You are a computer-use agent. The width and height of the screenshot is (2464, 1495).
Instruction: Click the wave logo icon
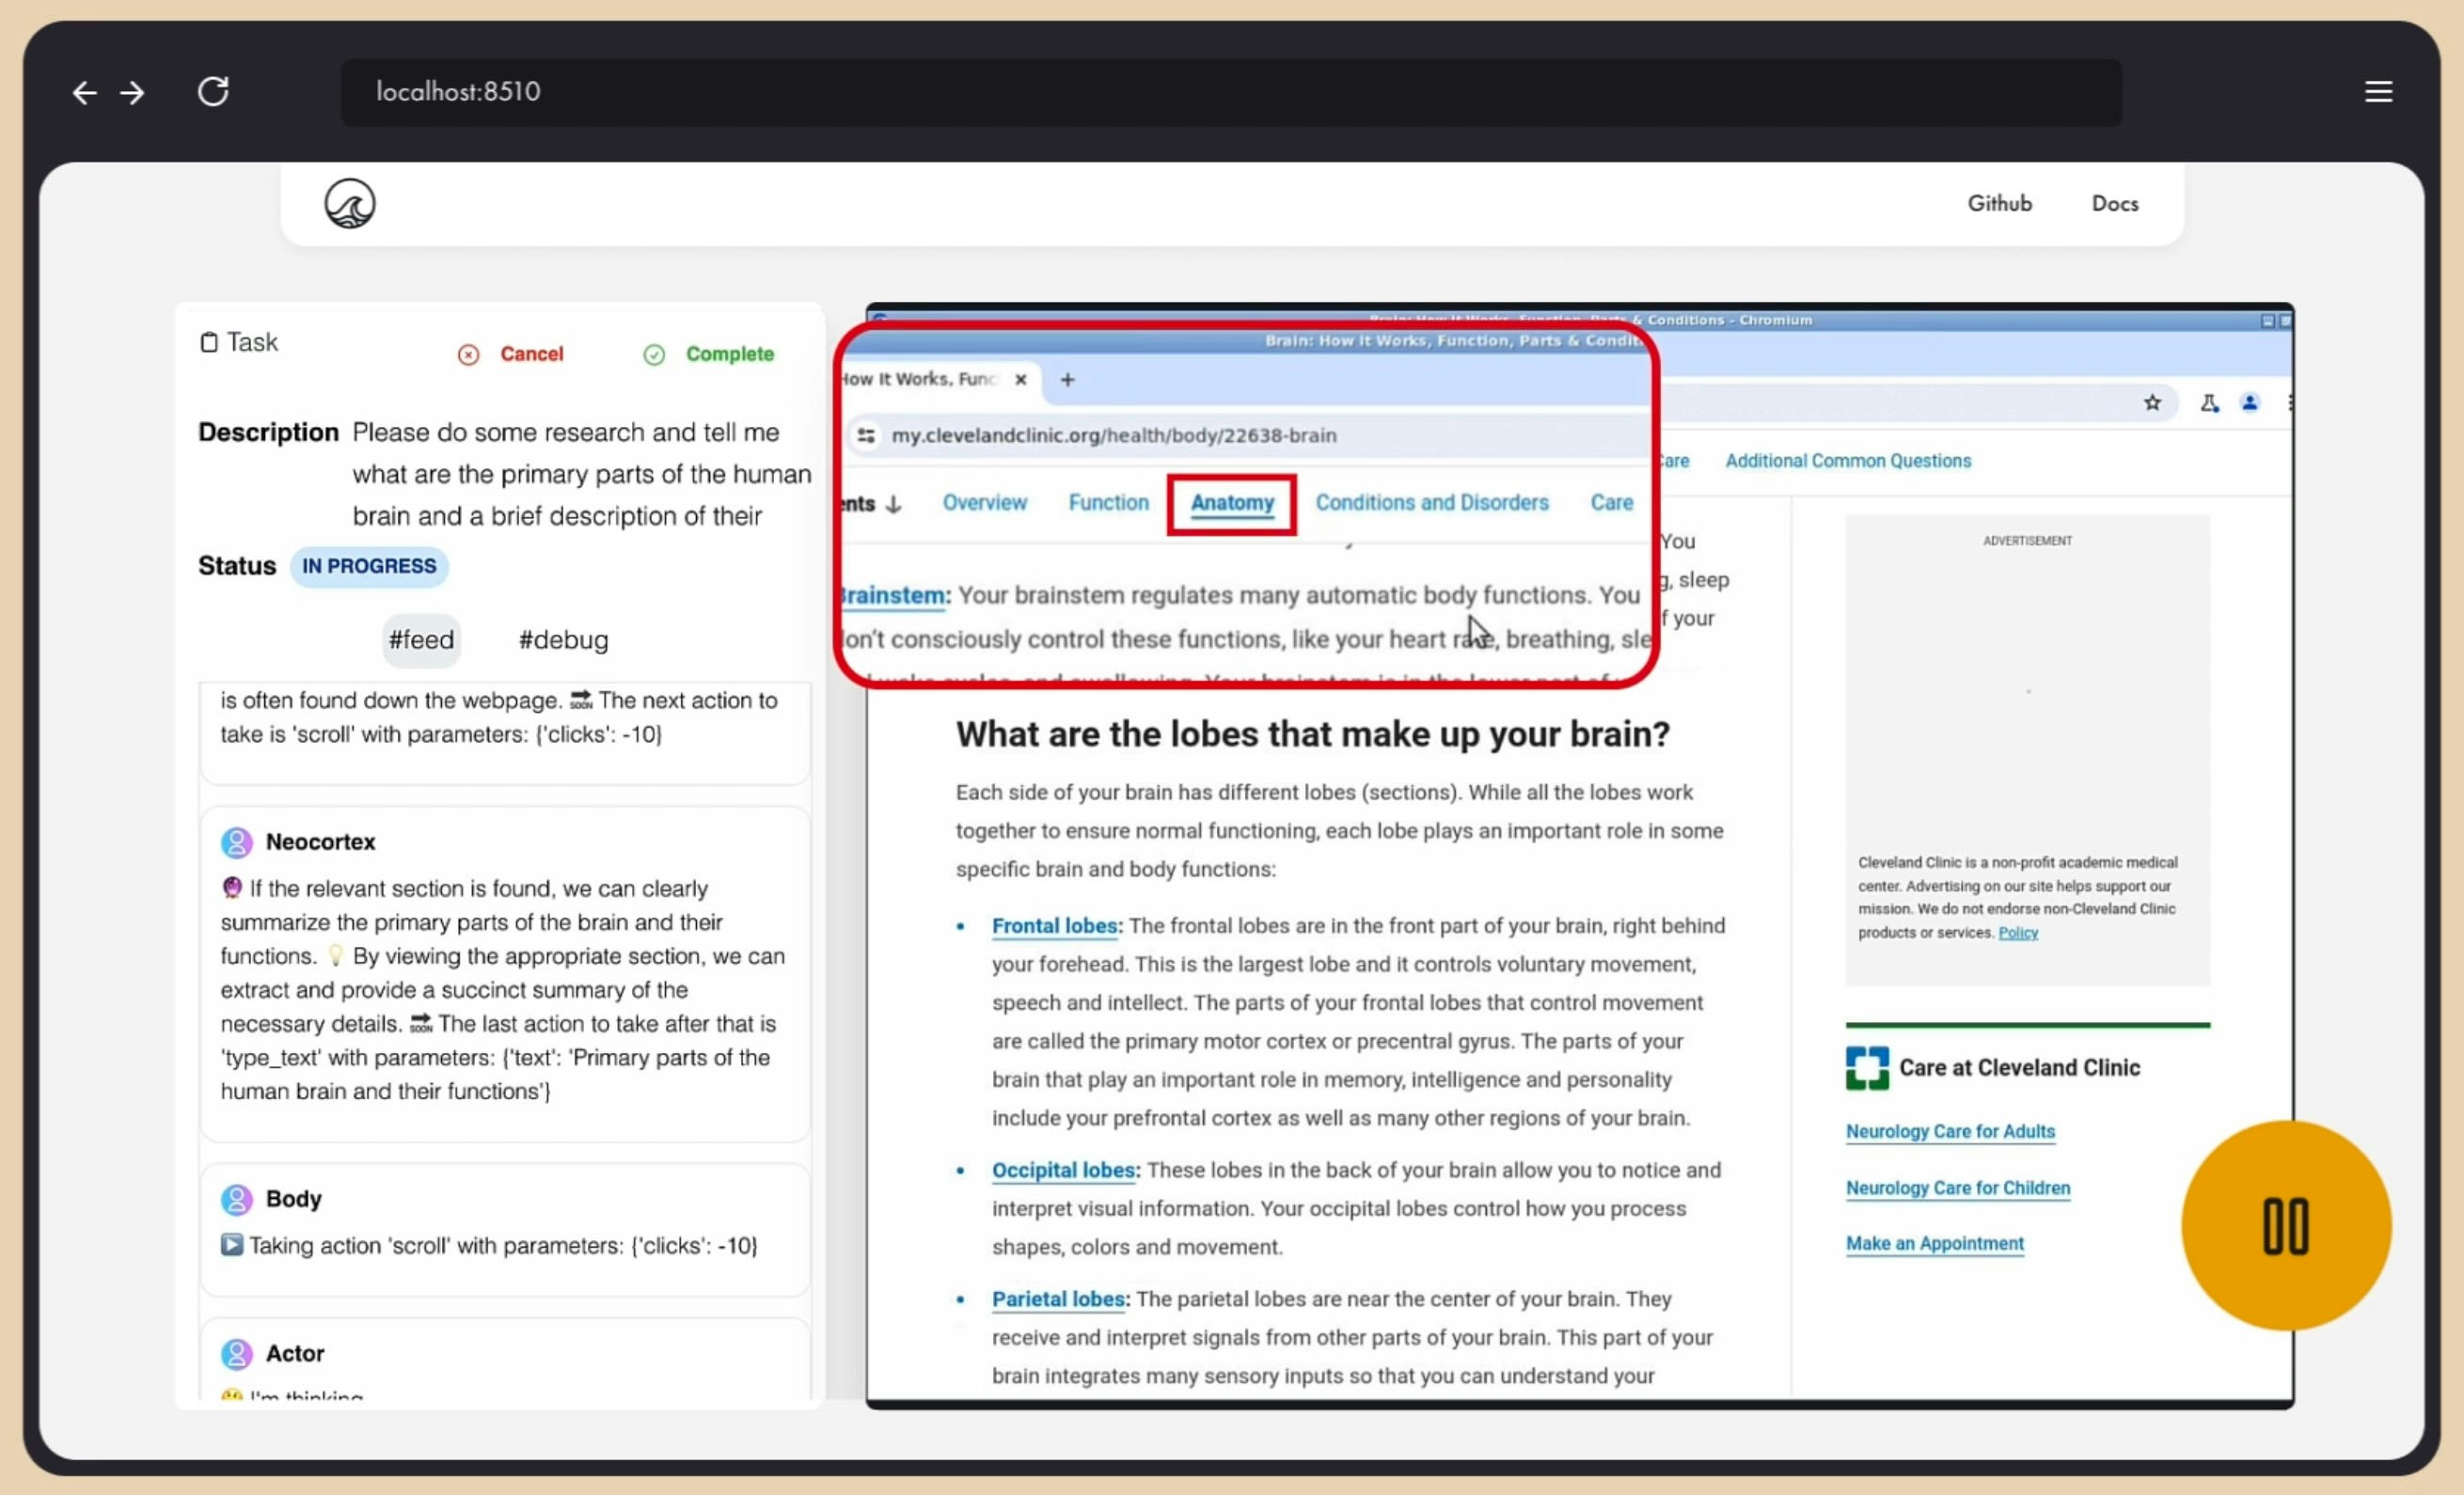[x=349, y=204]
